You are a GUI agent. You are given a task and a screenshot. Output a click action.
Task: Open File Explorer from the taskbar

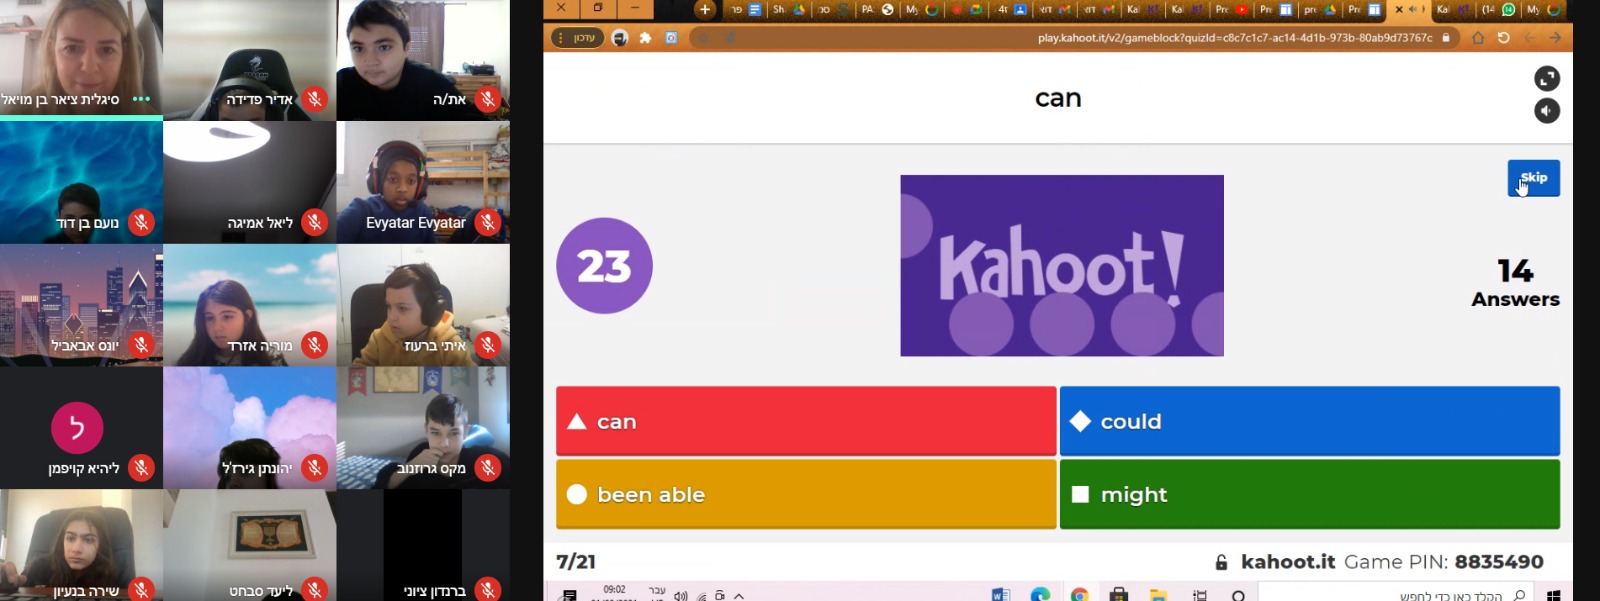coord(1158,595)
